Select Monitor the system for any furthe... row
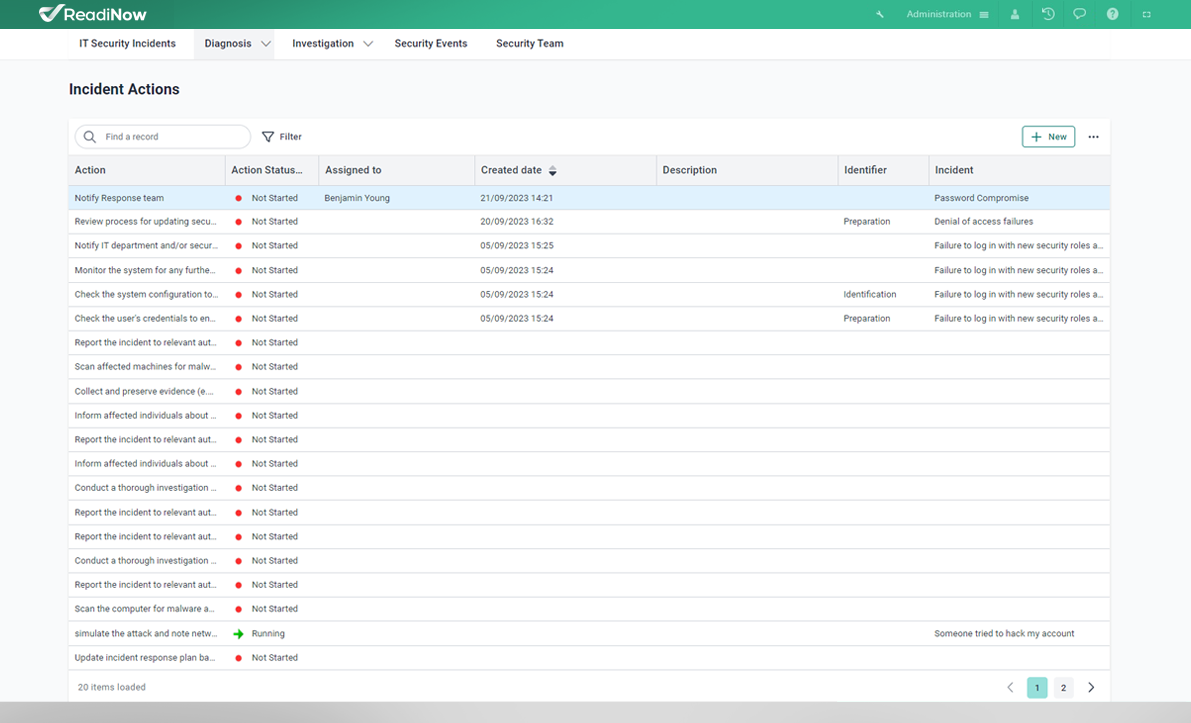Screen dimensions: 1191x723 589,270
